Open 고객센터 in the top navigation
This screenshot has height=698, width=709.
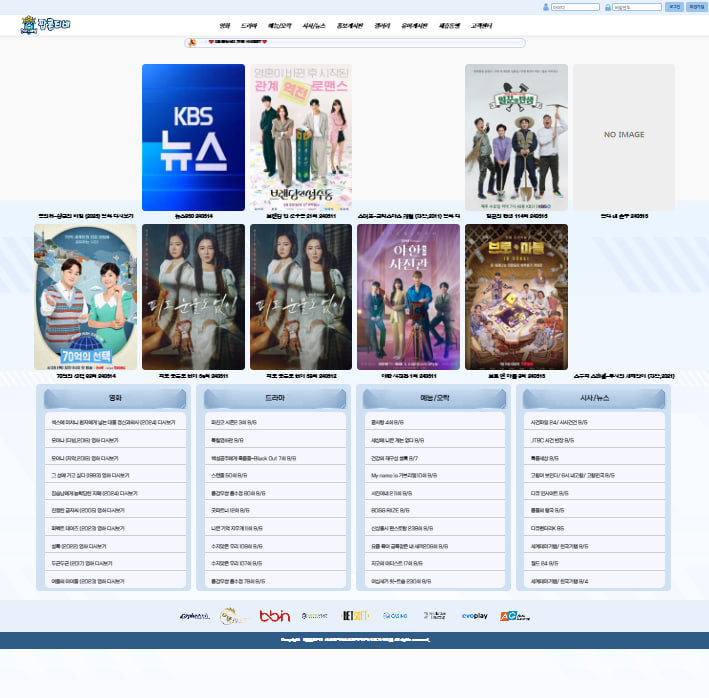click(481, 26)
